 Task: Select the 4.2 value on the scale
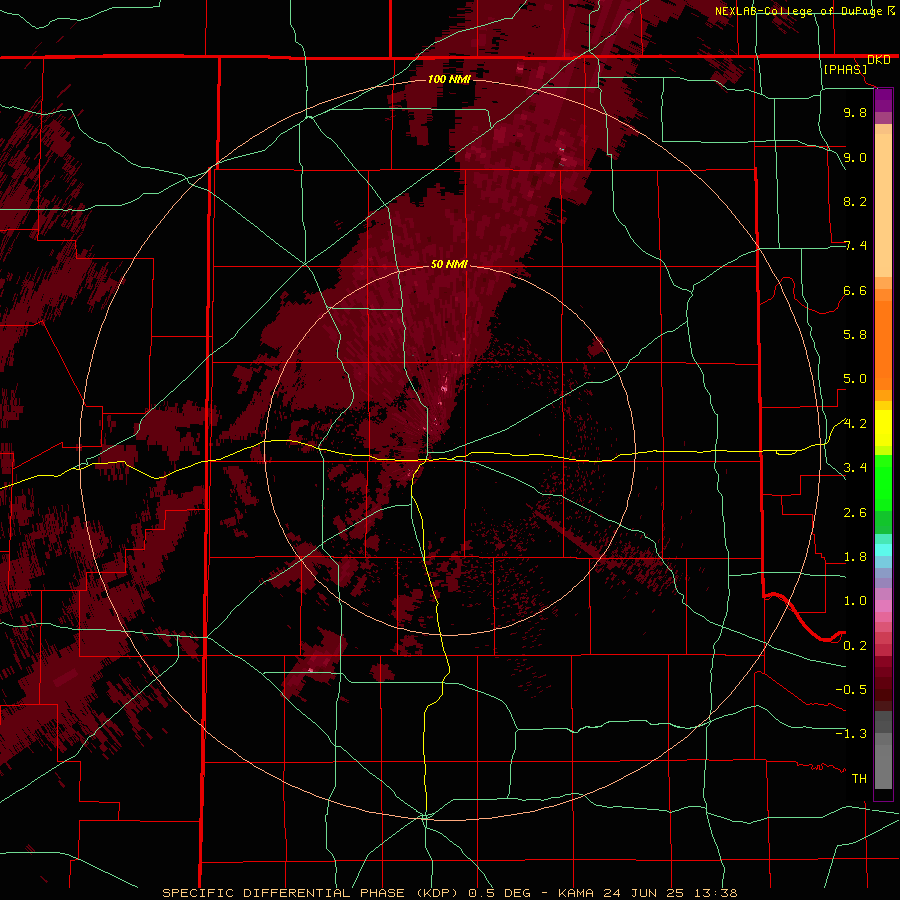click(855, 424)
